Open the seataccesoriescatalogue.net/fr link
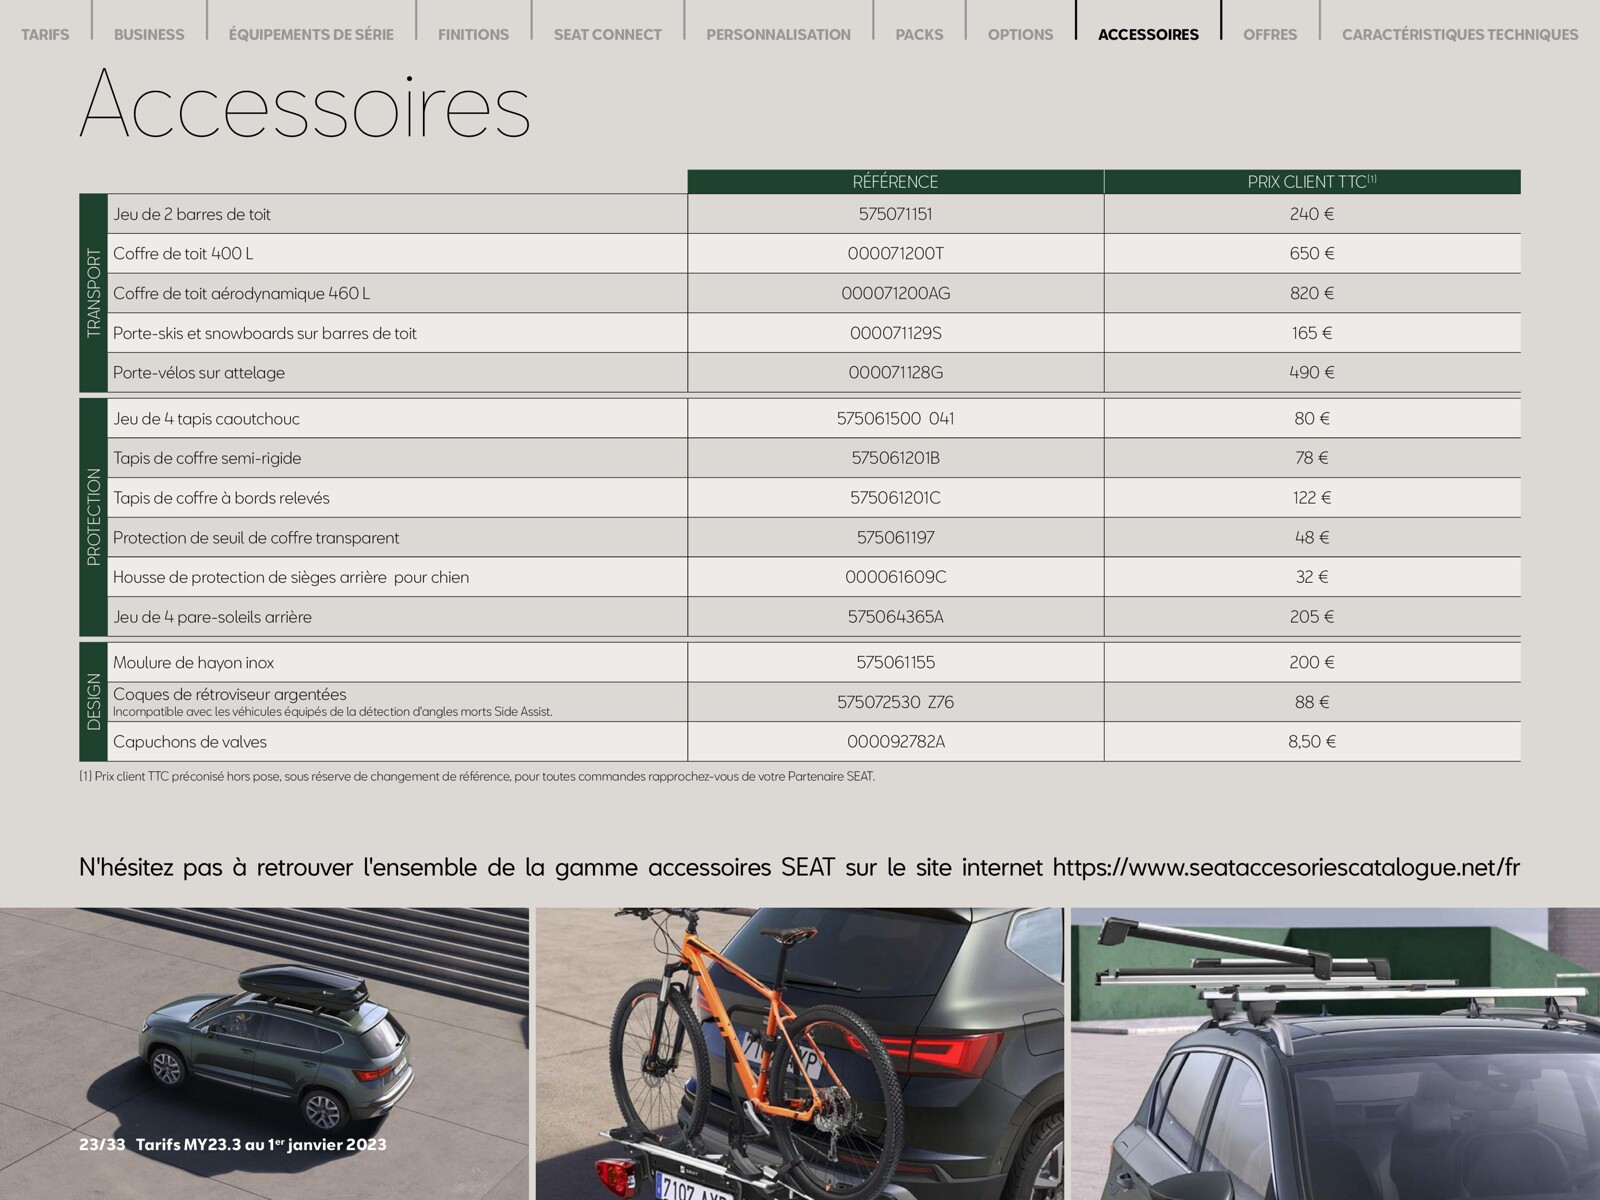This screenshot has width=1600, height=1200. pyautogui.click(x=1286, y=867)
